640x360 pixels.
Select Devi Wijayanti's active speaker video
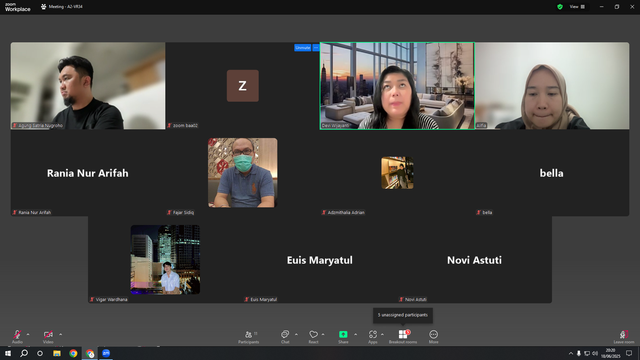click(x=397, y=86)
